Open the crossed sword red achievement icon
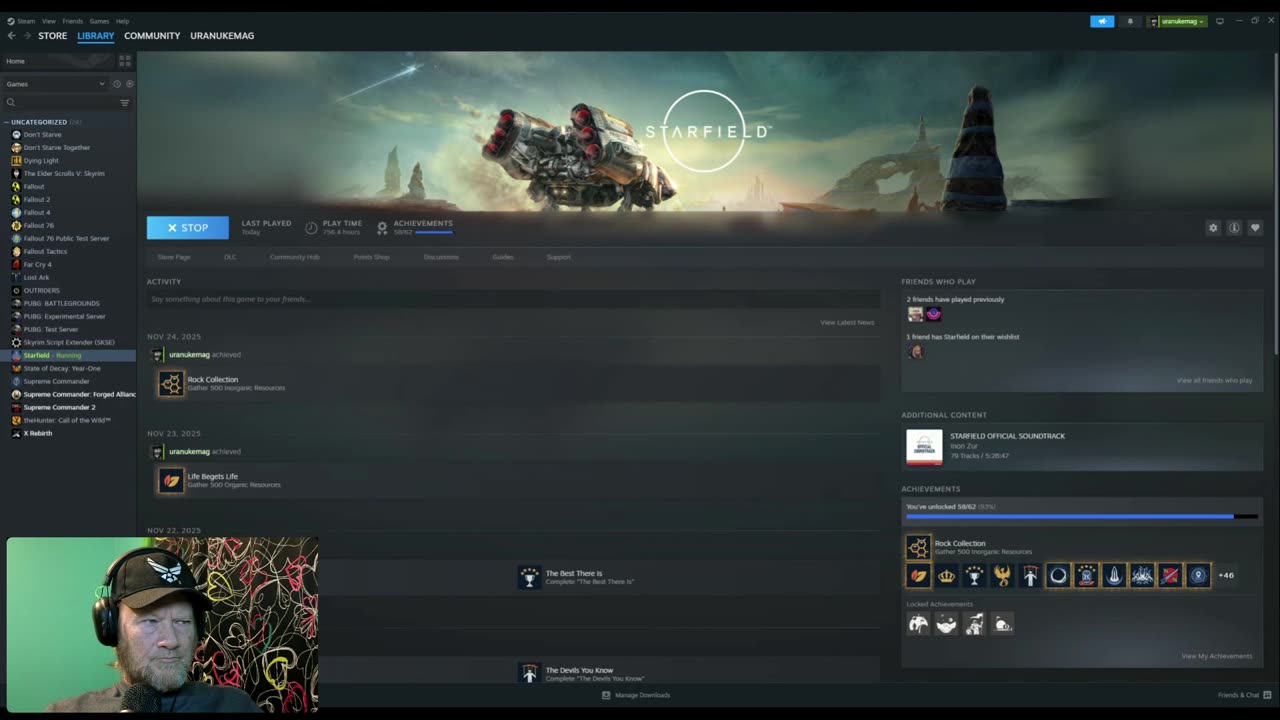1280x720 pixels. 1170,575
